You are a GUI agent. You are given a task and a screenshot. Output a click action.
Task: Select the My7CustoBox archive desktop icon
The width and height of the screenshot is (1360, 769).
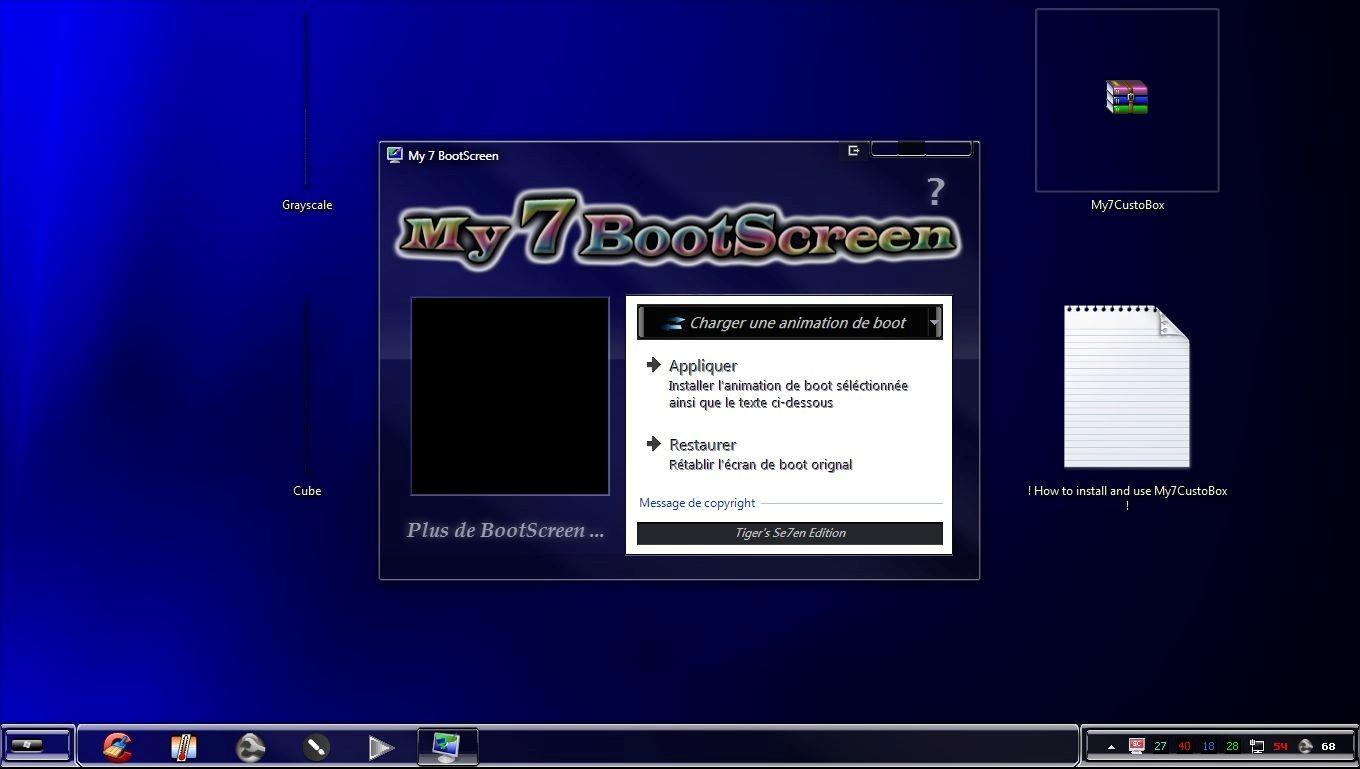tap(1127, 98)
